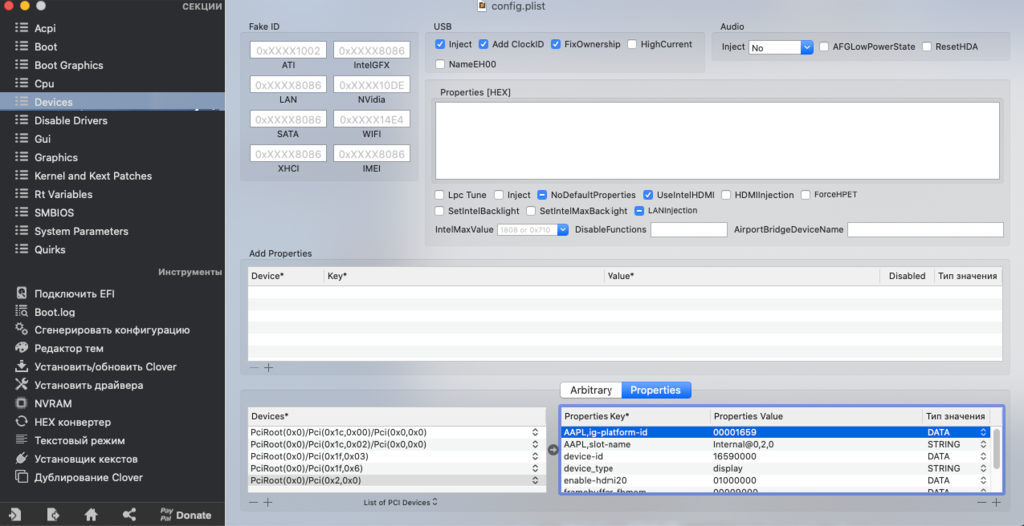Image resolution: width=1024 pixels, height=526 pixels.
Task: Switch to the Arbitrary tab
Action: pos(590,390)
